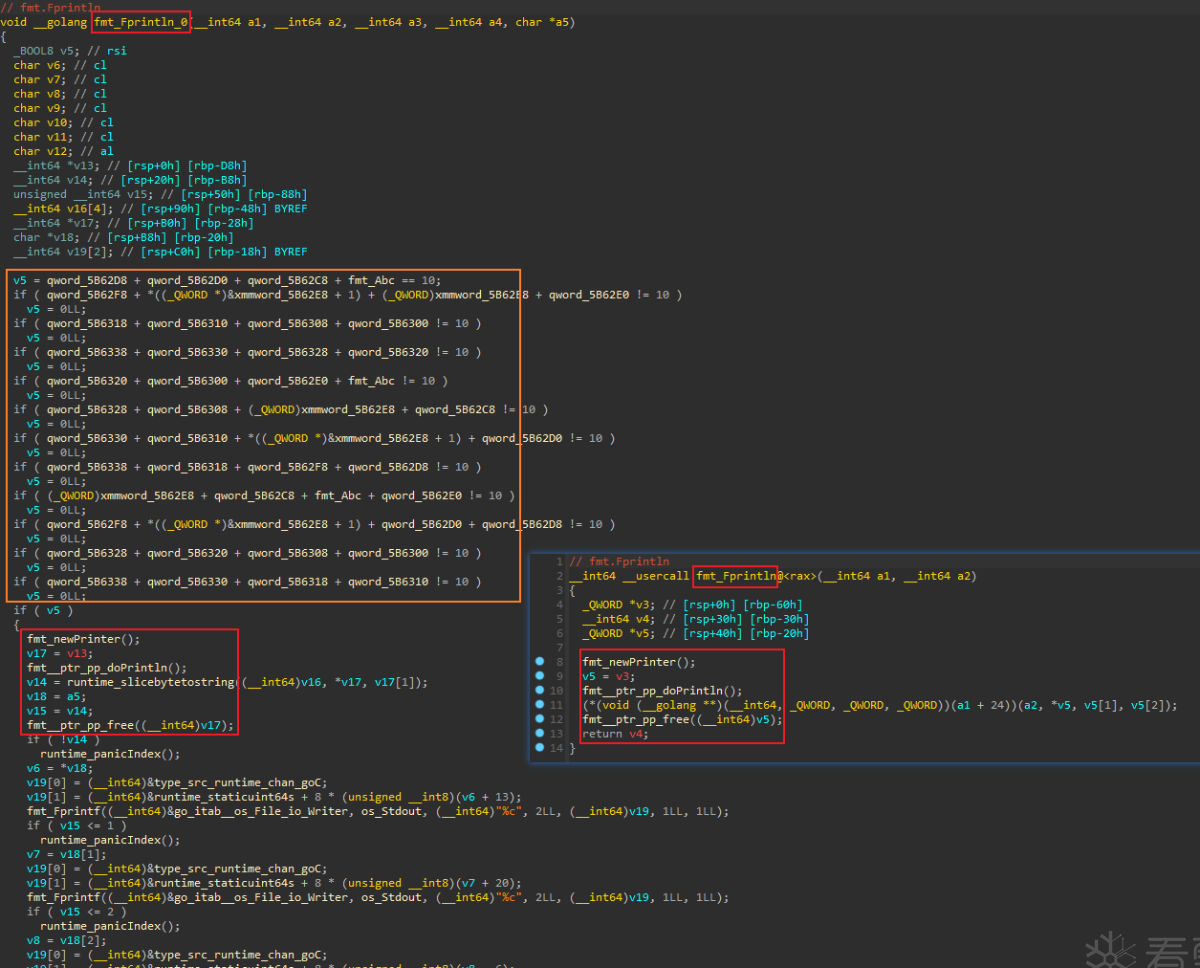Open fmt__ptr_pp_doPrintln() in inset window

click(663, 691)
